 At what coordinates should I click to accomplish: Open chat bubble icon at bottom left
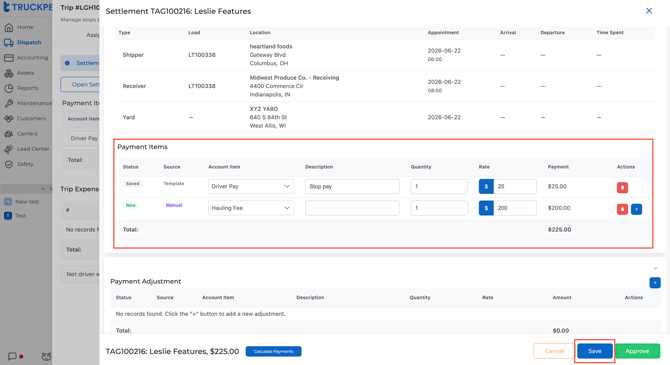click(12, 356)
